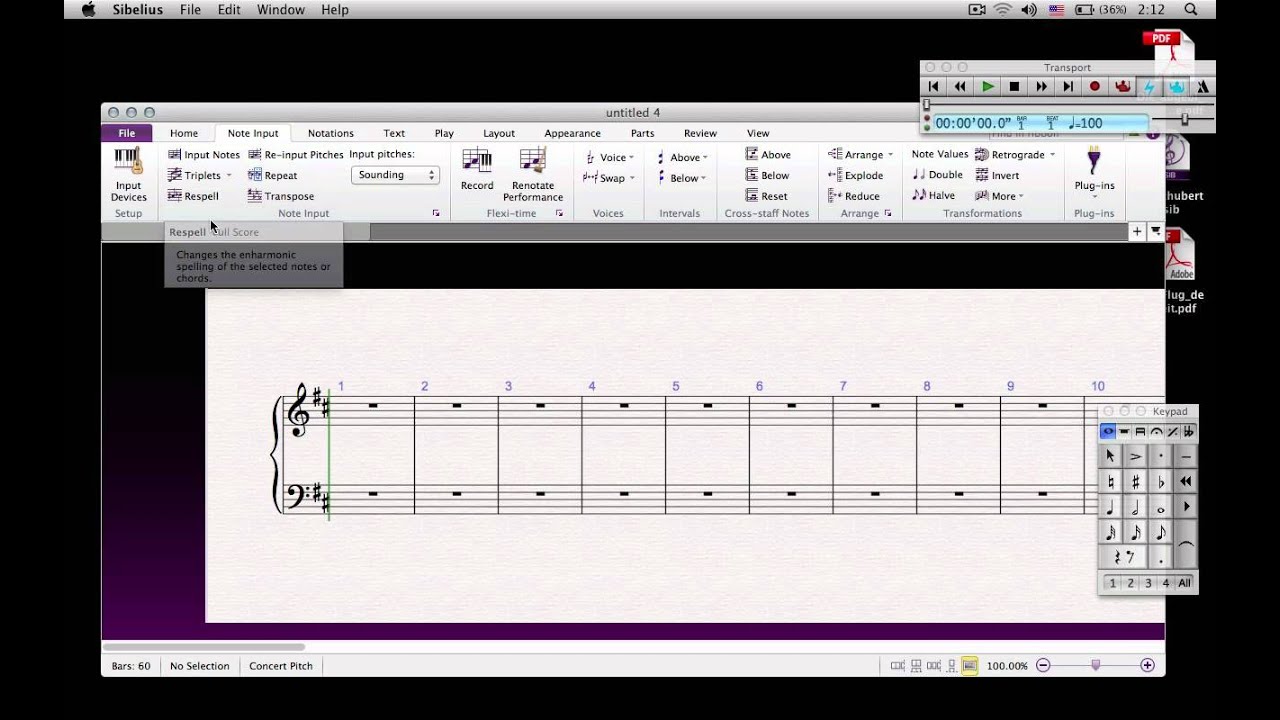Switch to the Home ribbon tab
The height and width of the screenshot is (720, 1280).
[x=184, y=133]
